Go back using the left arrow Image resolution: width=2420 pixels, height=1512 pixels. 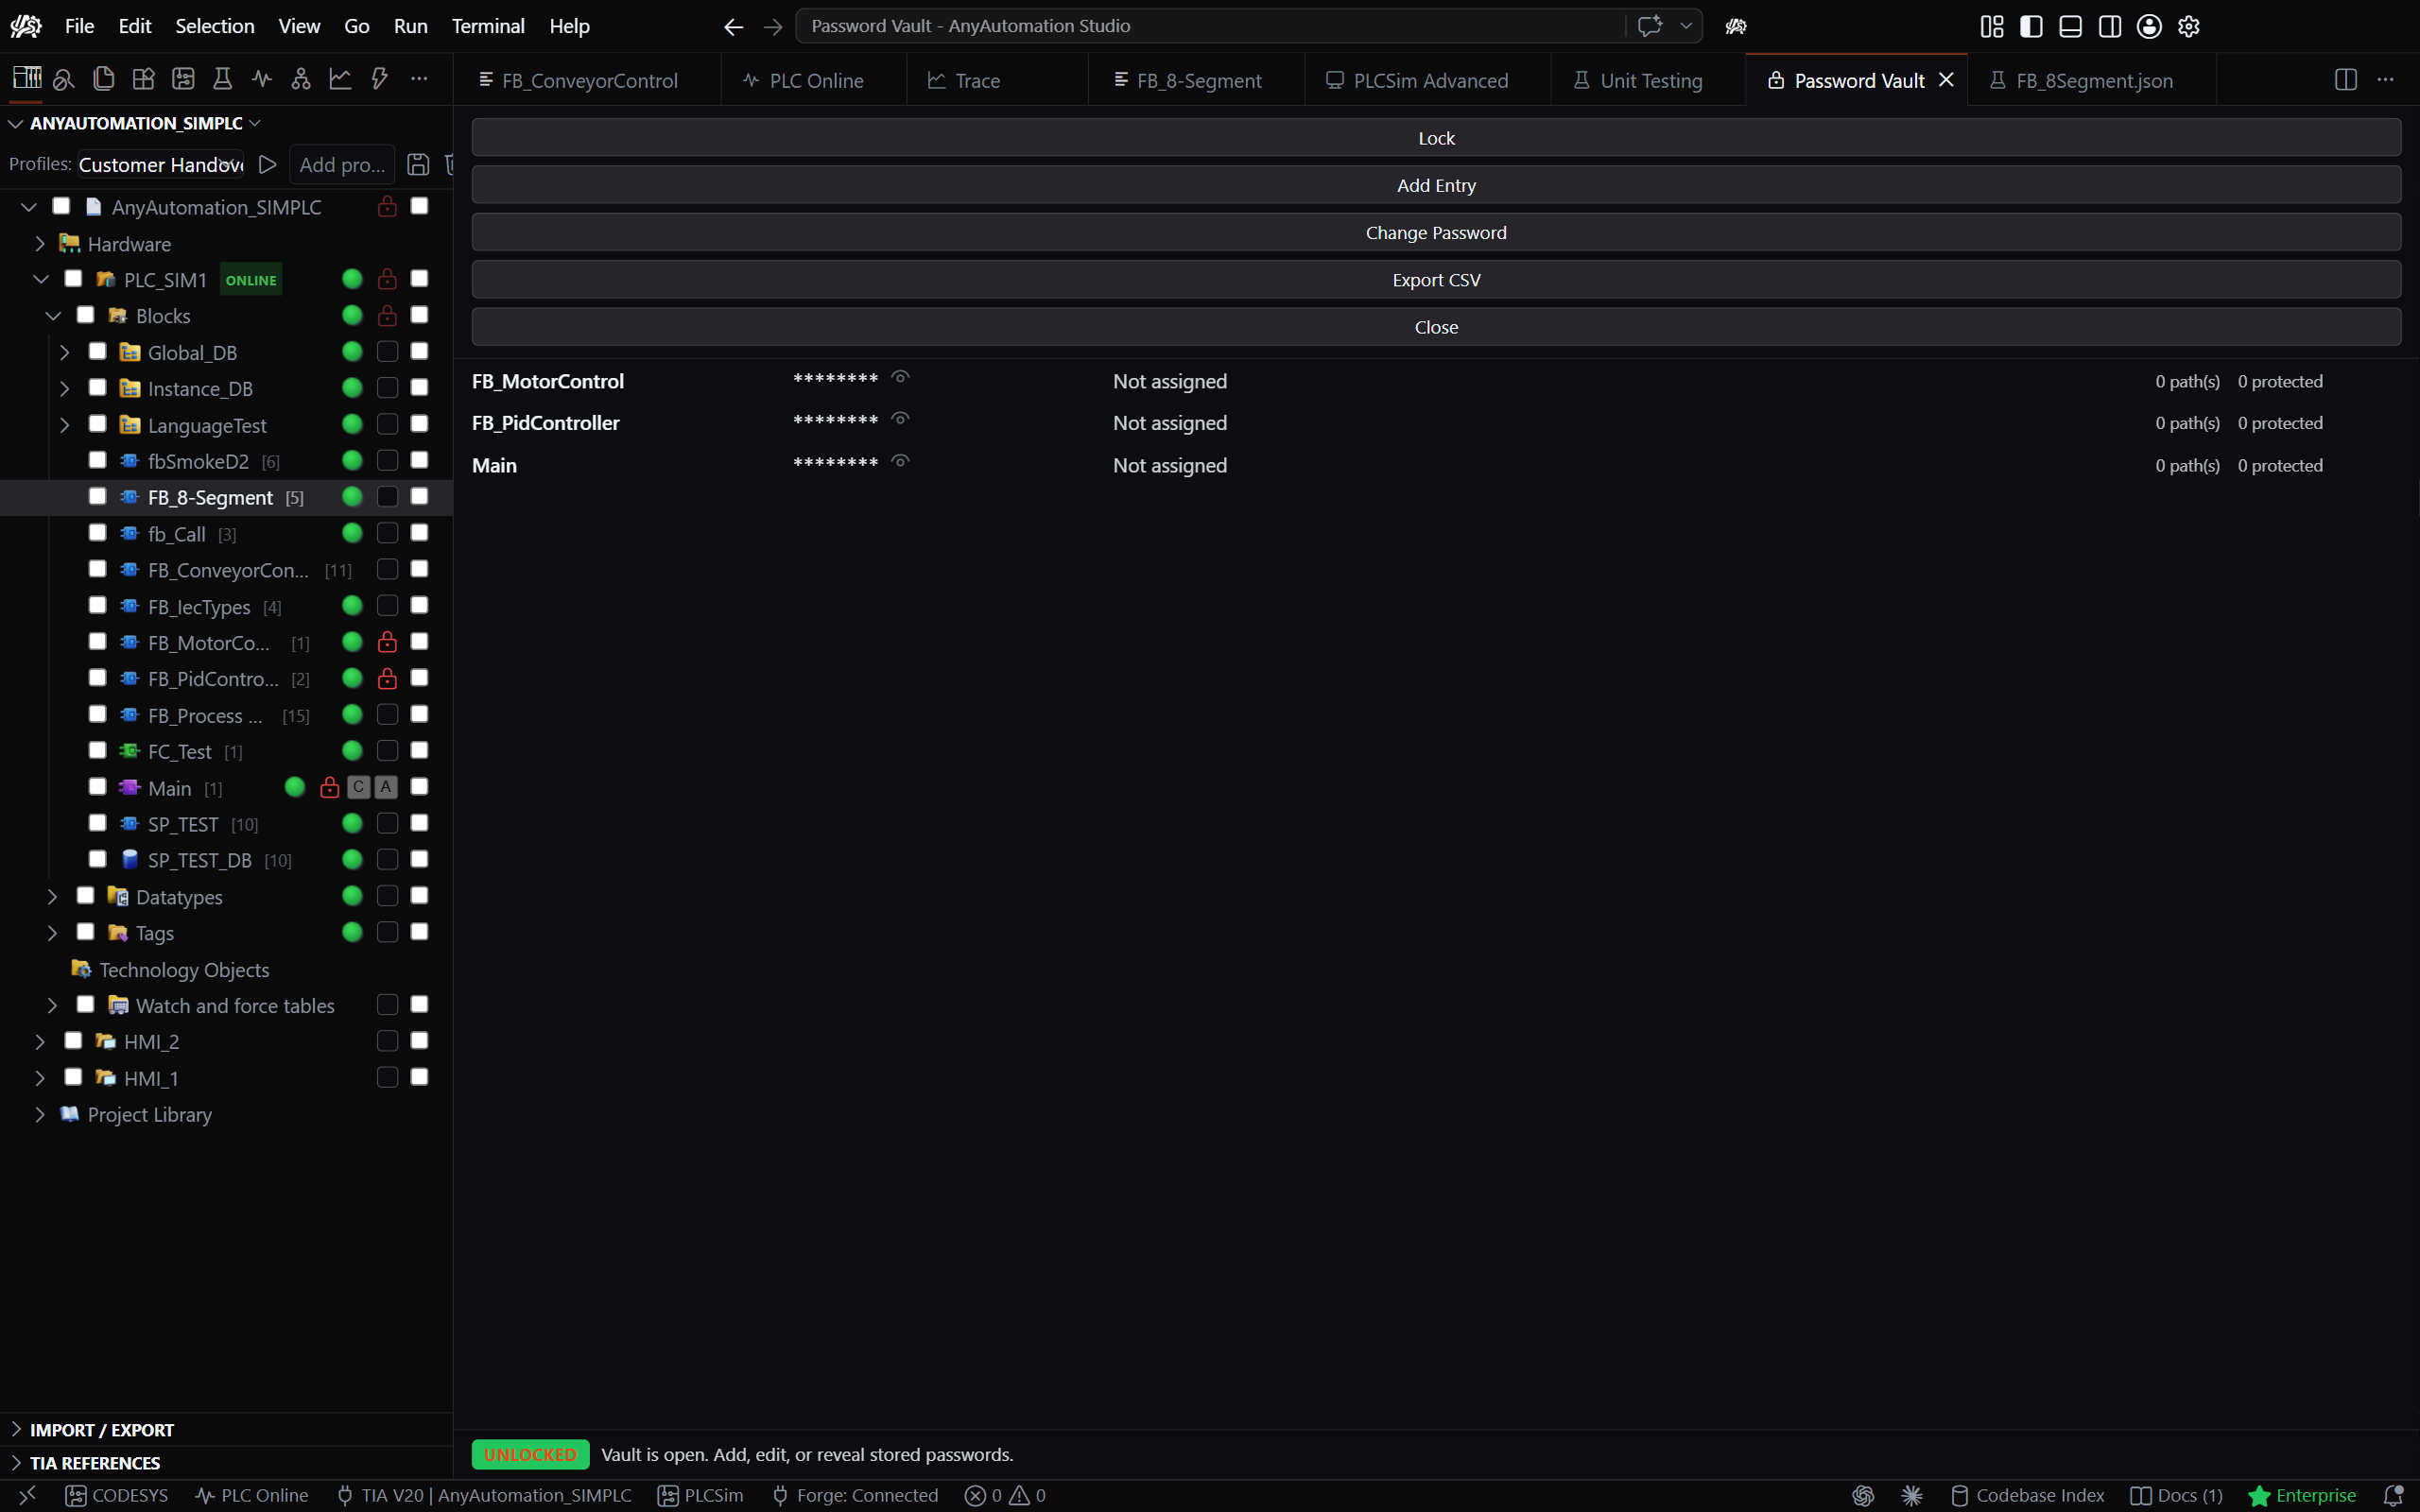[x=734, y=27]
